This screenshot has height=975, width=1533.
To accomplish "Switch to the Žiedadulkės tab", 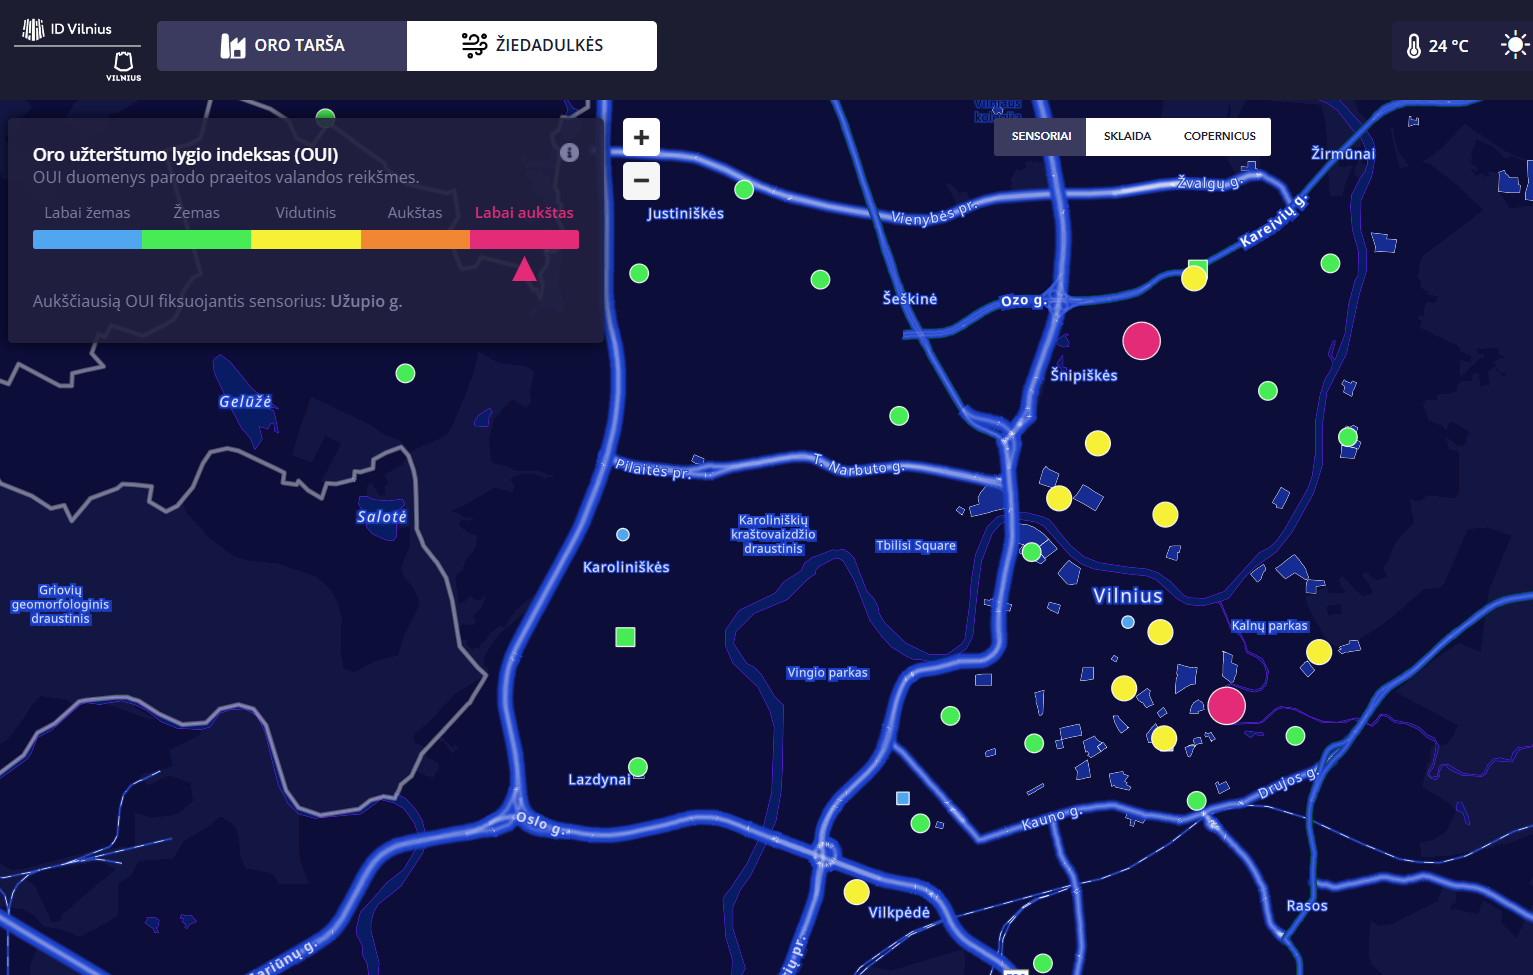I will pos(532,46).
